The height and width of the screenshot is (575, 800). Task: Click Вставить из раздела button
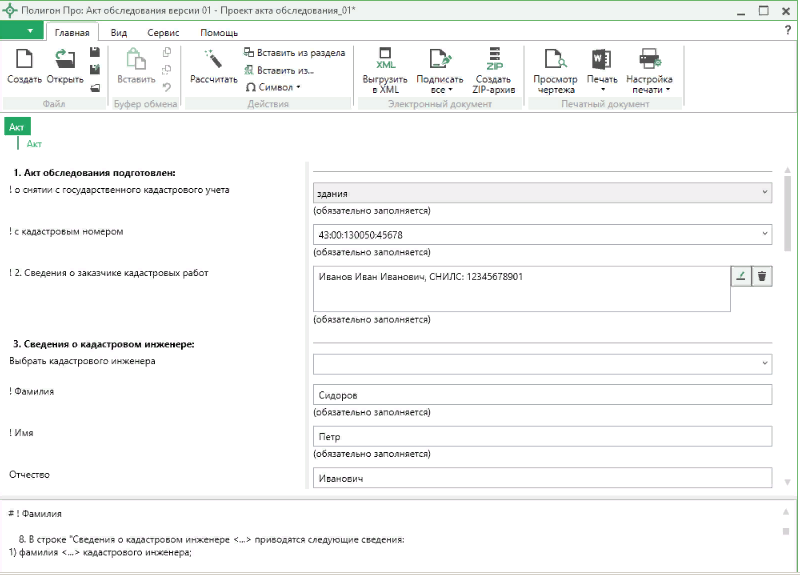(x=295, y=53)
